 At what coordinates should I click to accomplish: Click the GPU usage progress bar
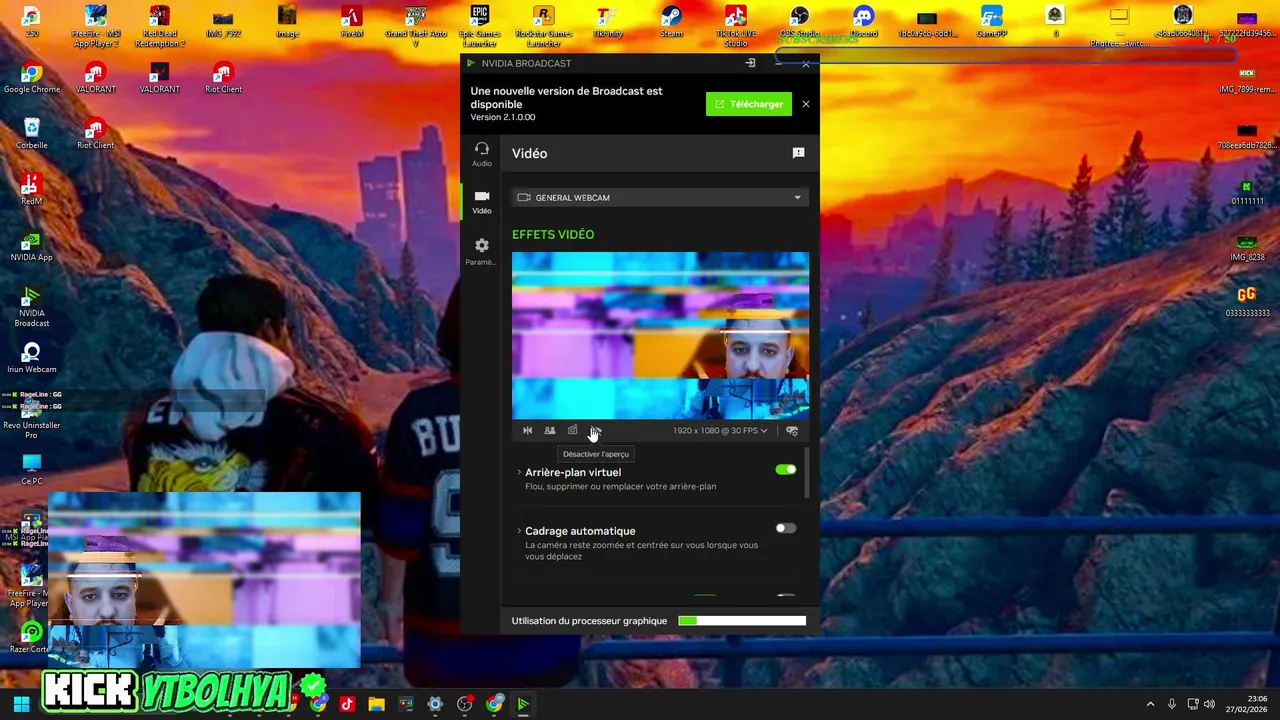click(x=742, y=621)
